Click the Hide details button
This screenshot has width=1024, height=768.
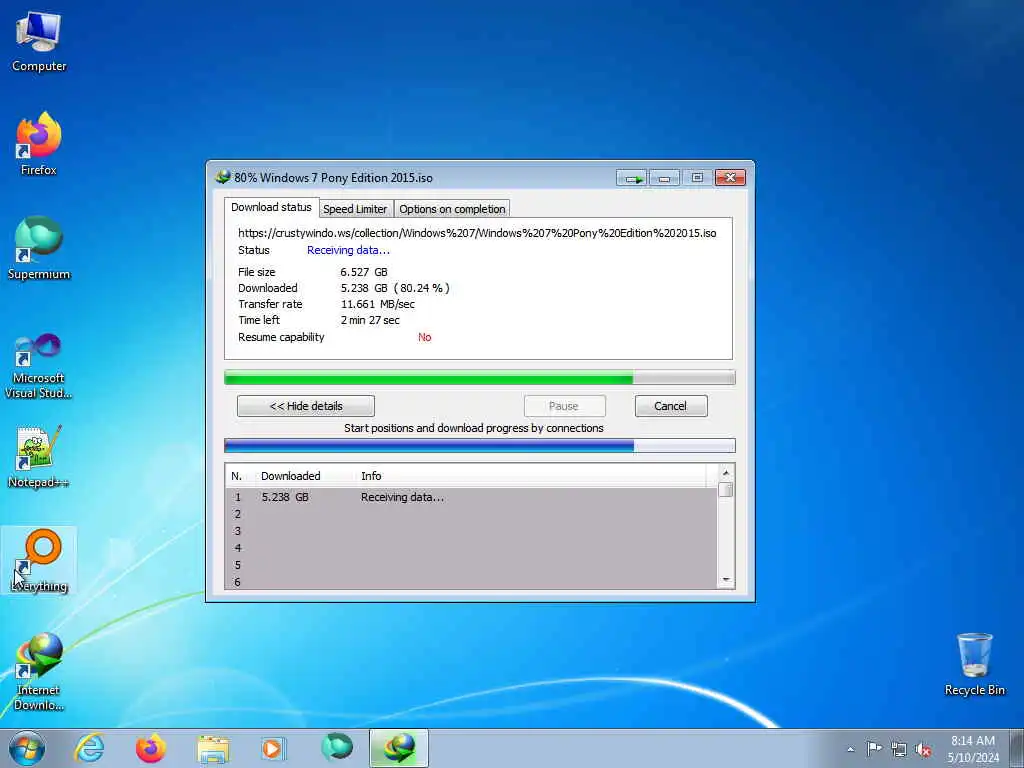[x=306, y=406]
